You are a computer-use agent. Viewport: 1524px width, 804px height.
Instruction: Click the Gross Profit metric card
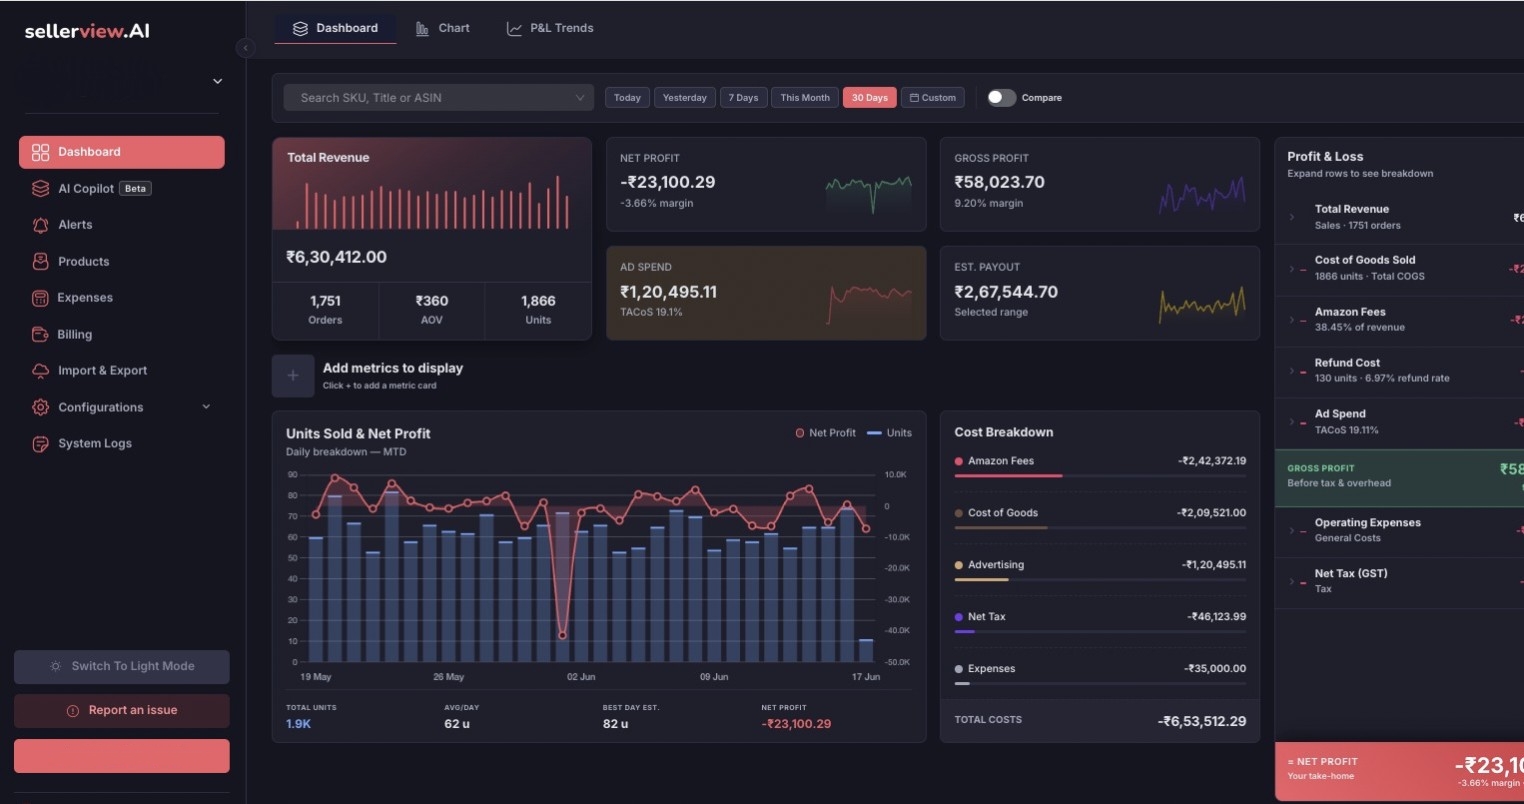click(x=1100, y=184)
